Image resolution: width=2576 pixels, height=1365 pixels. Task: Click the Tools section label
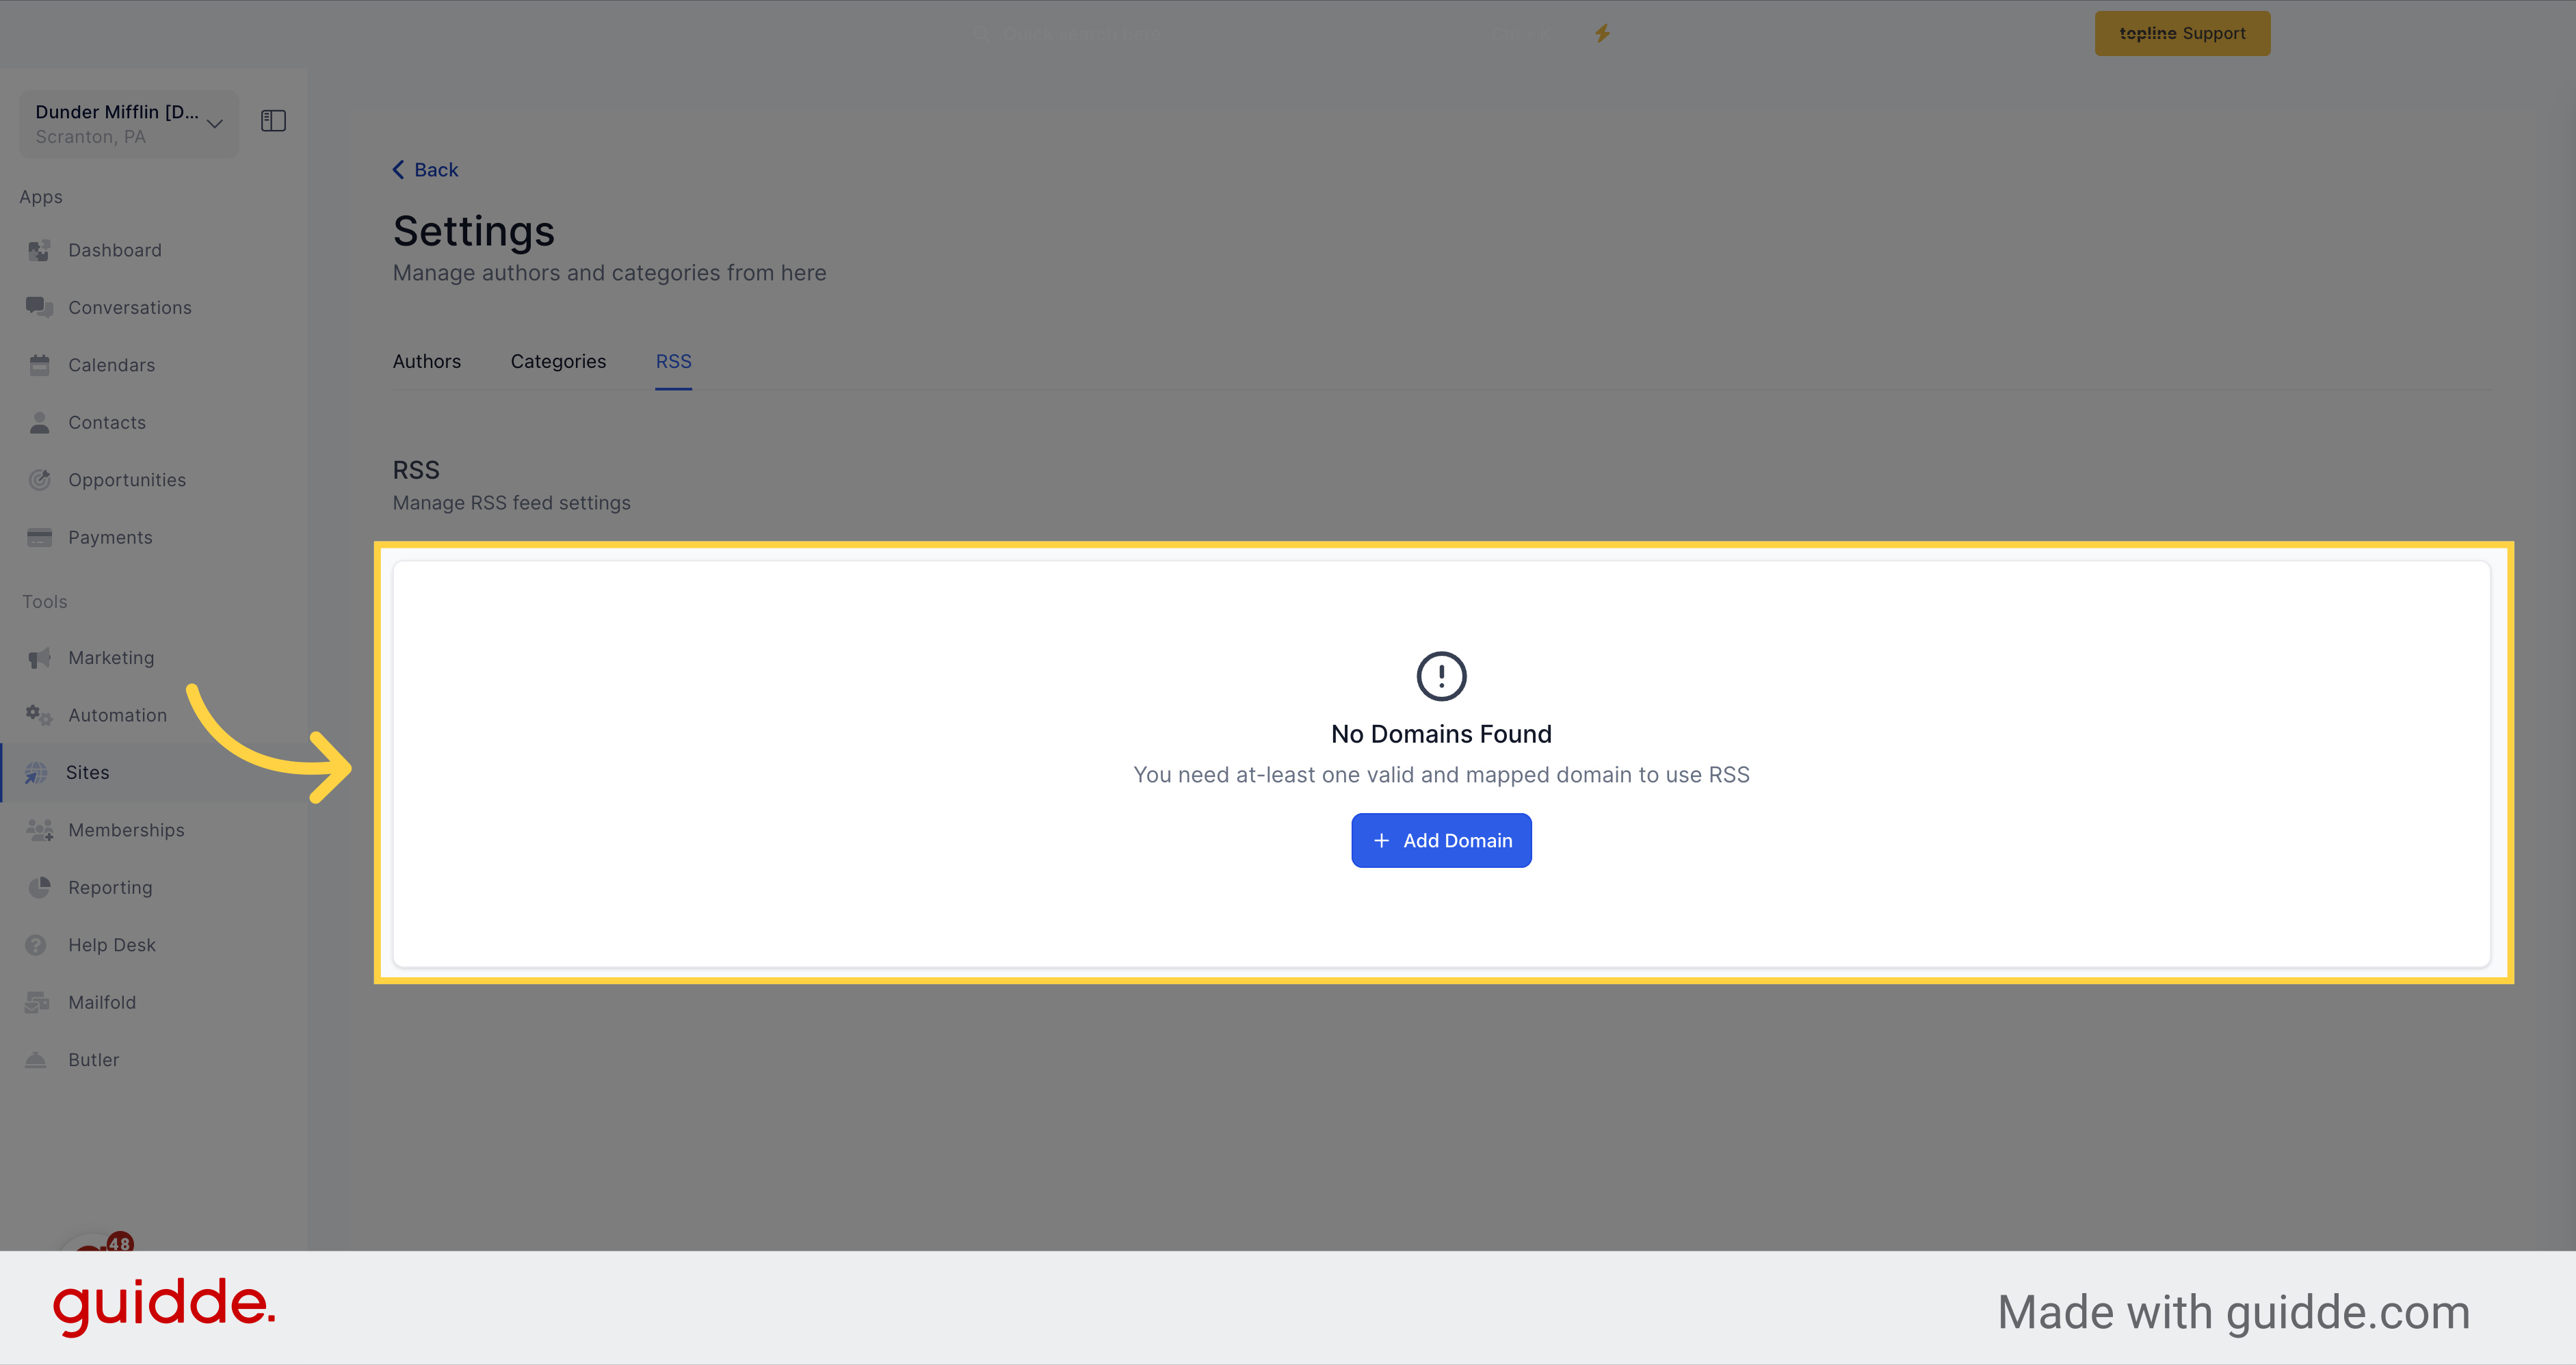(x=45, y=602)
